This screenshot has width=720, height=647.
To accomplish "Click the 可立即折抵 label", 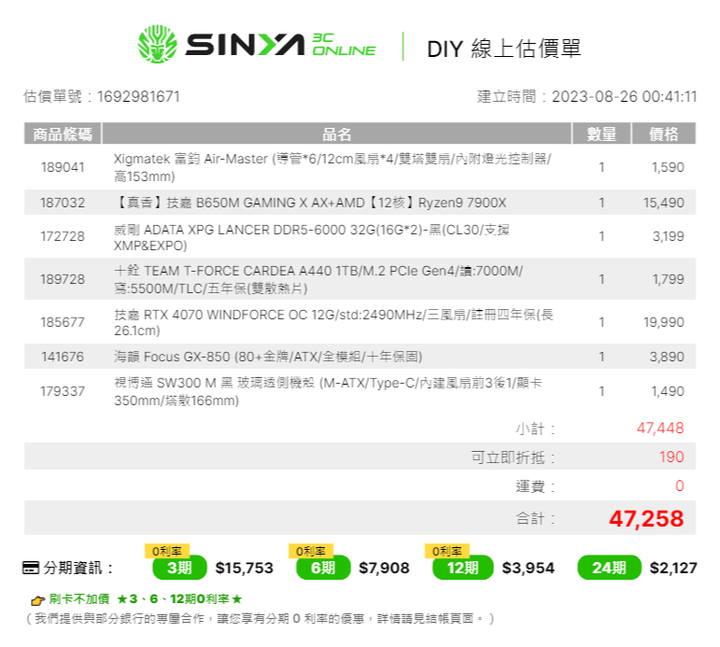I will 513,458.
